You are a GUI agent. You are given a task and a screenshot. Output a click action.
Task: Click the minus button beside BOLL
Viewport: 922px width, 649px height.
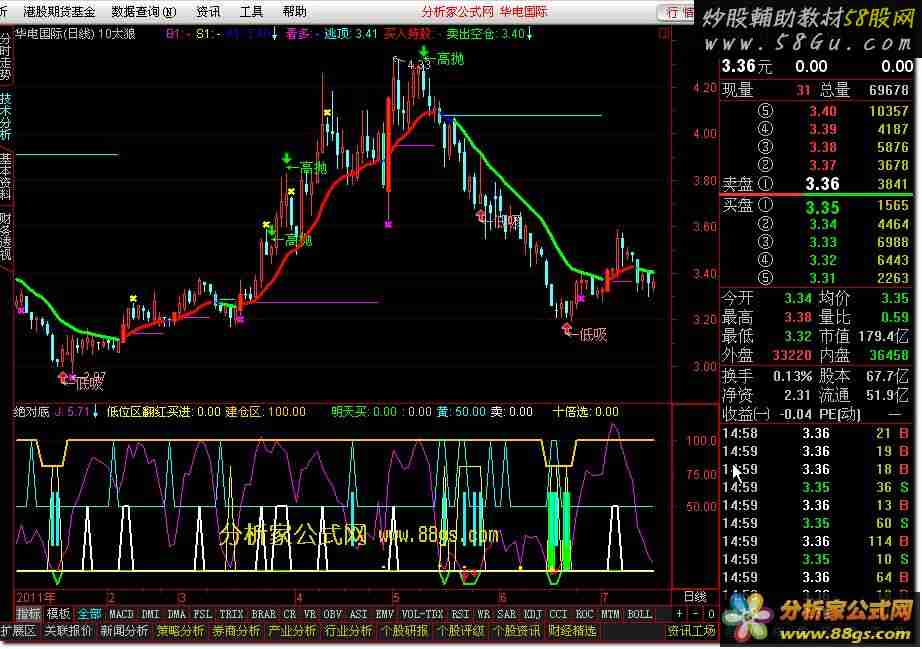[x=695, y=614]
